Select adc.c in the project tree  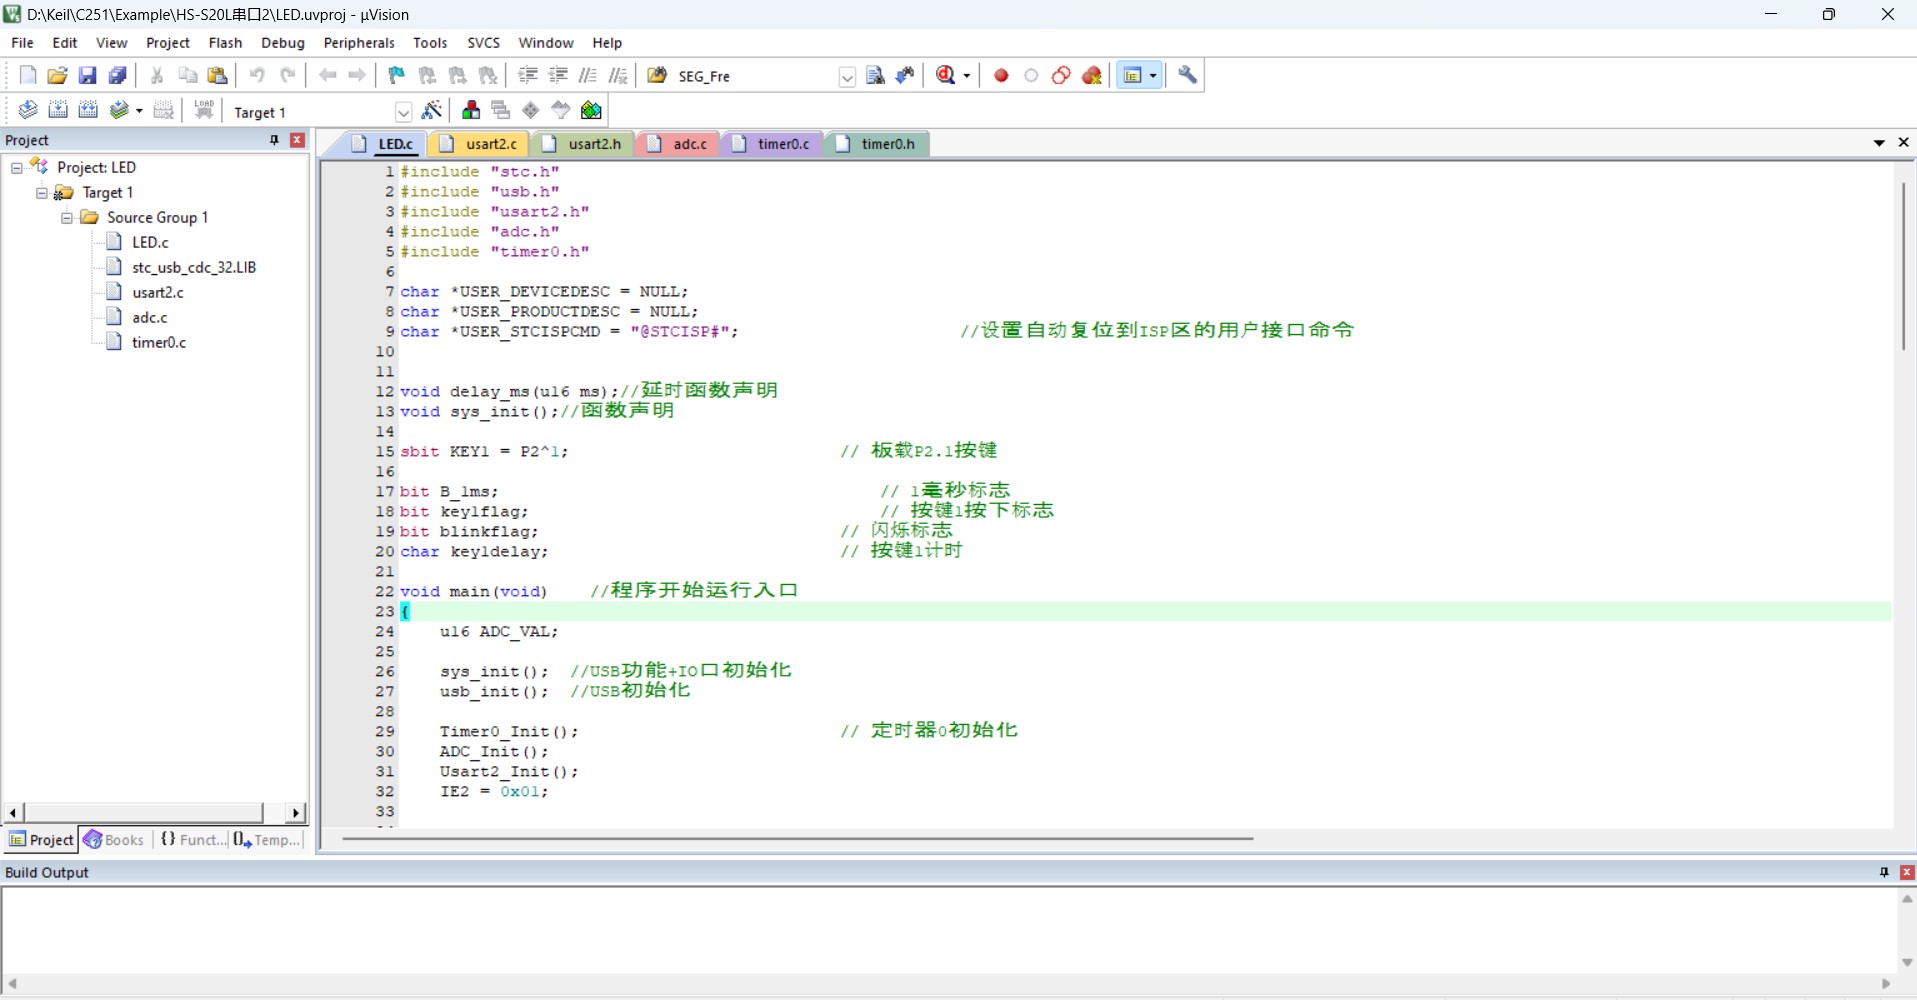click(149, 317)
